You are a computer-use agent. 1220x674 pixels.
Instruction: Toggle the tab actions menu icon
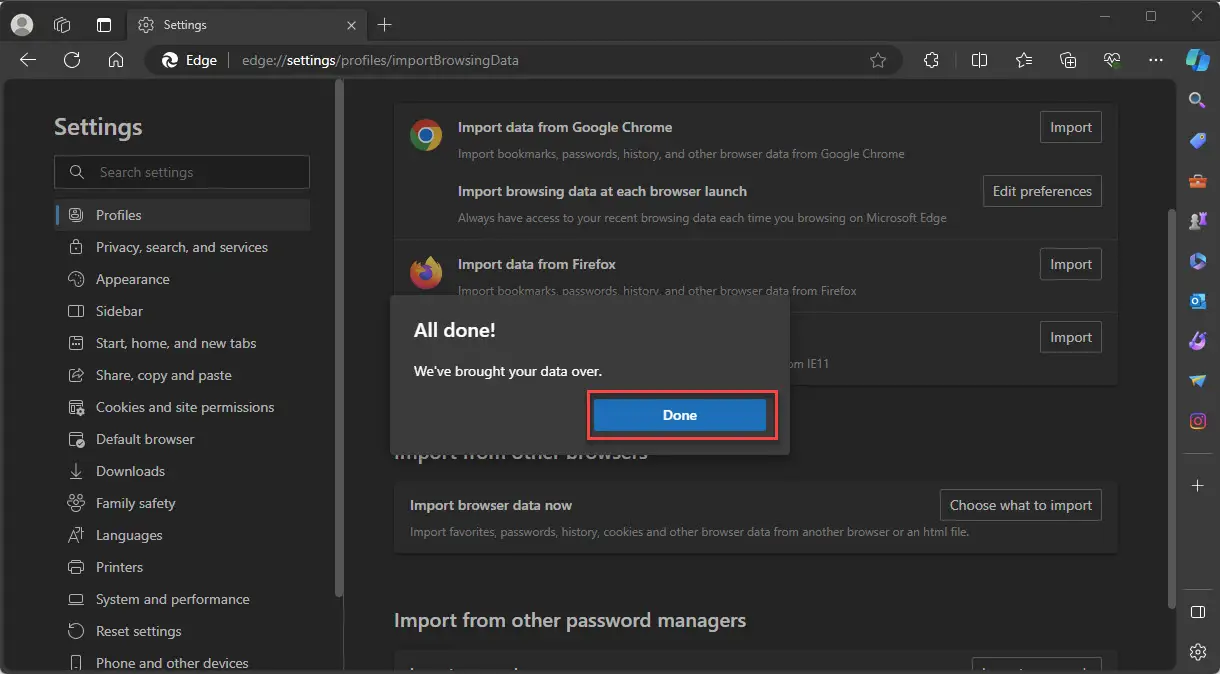tap(104, 25)
